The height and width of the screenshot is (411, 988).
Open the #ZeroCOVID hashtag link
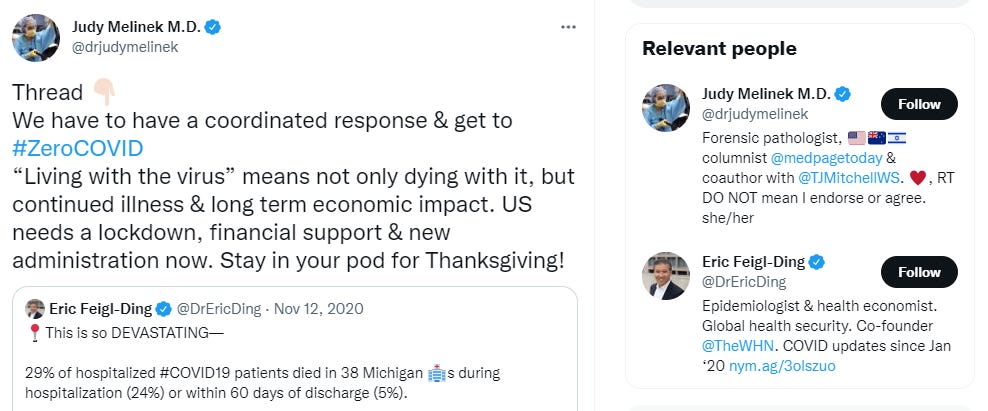tap(77, 149)
